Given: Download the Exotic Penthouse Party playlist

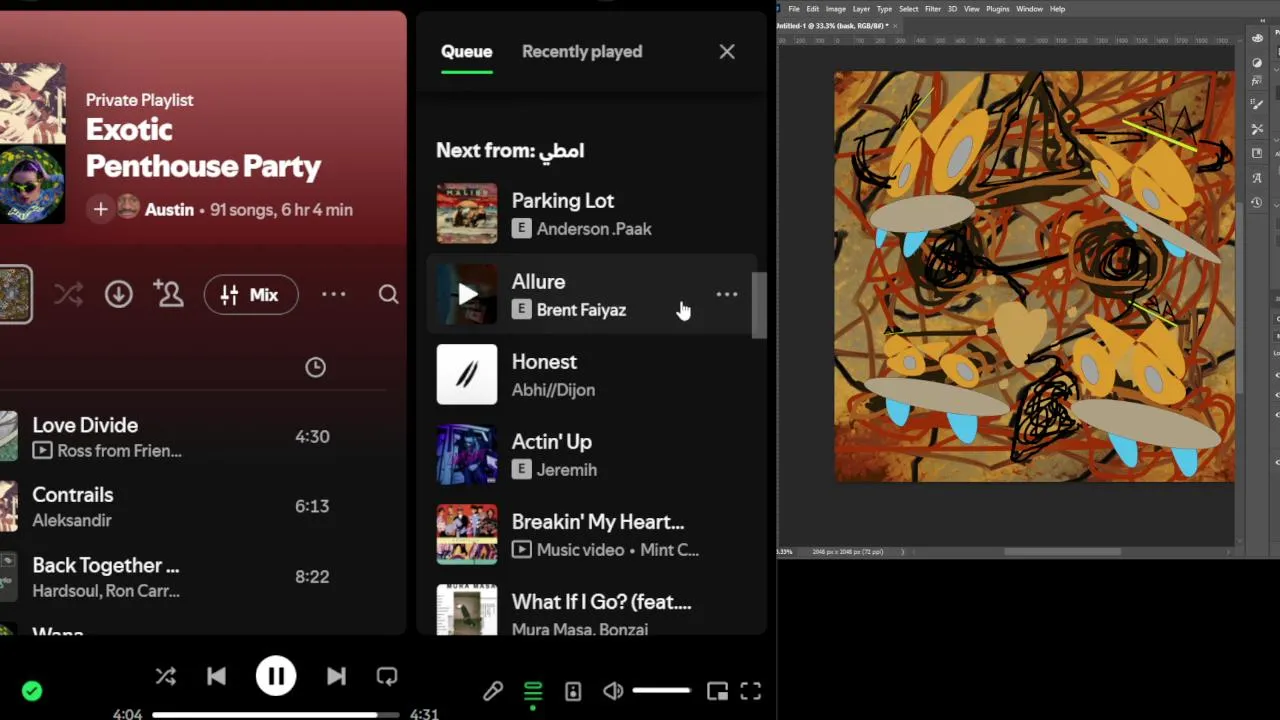Looking at the screenshot, I should point(119,294).
